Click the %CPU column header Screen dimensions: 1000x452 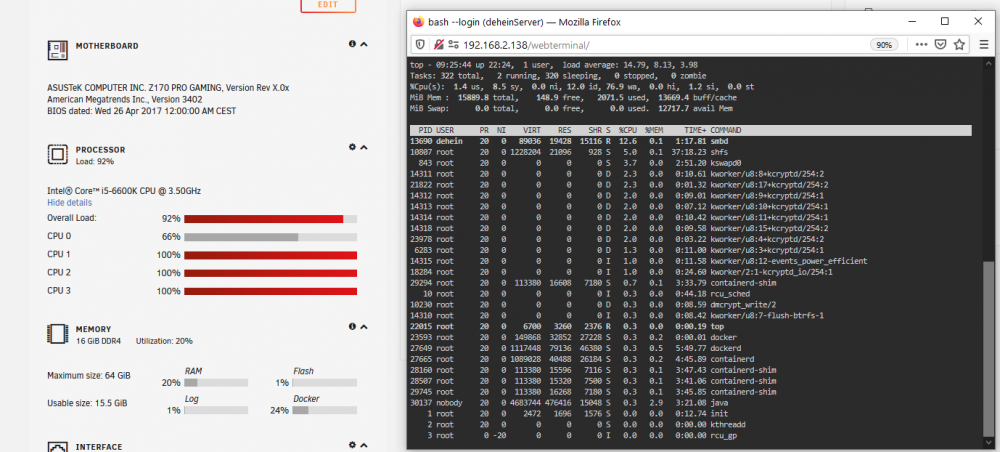(629, 130)
